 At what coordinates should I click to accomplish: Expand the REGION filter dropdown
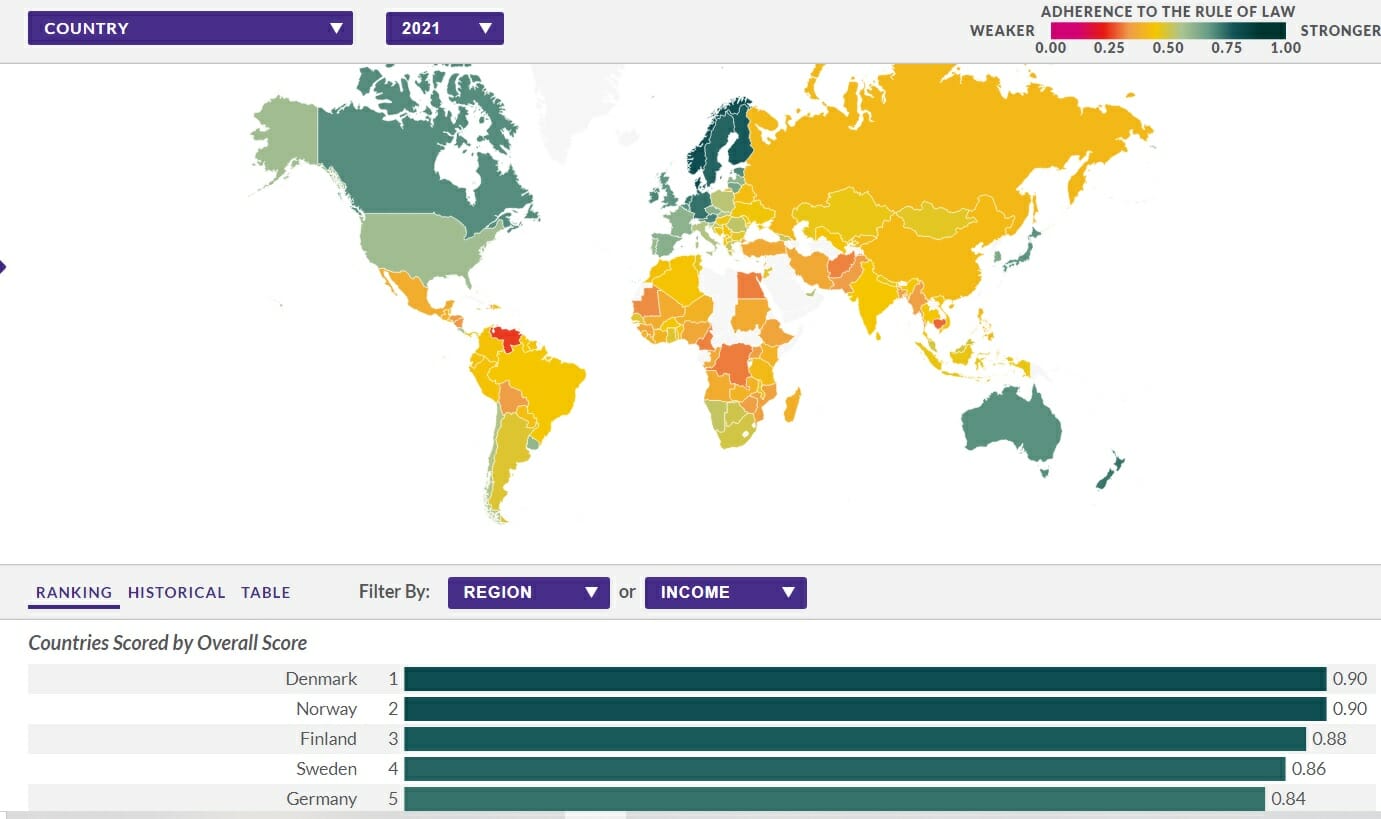point(528,592)
